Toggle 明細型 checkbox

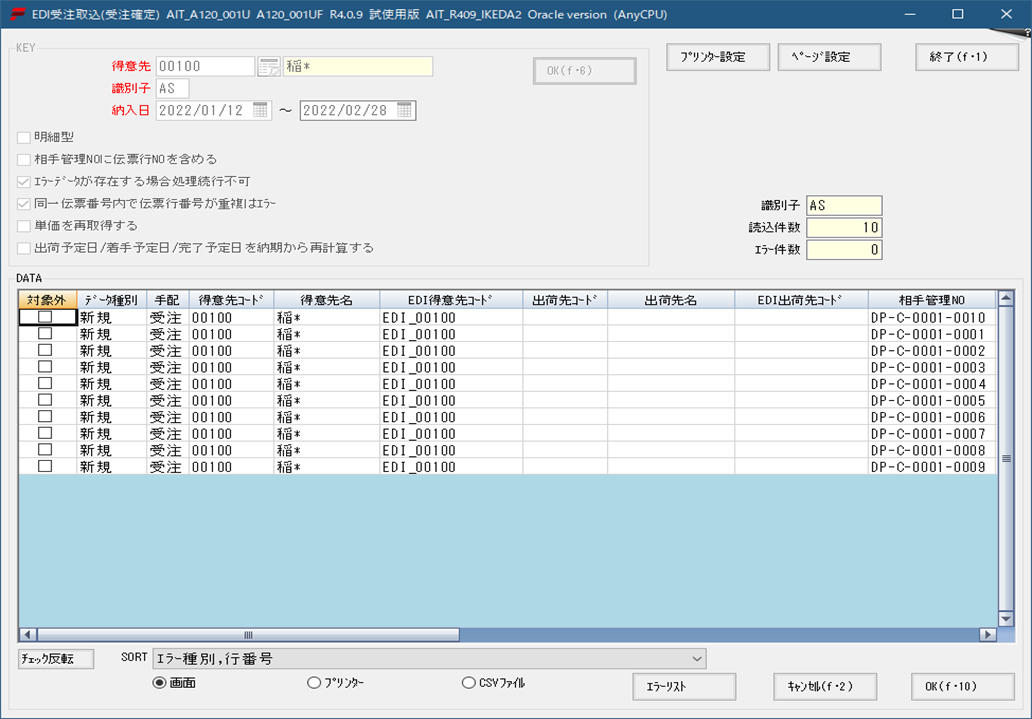tap(24, 138)
